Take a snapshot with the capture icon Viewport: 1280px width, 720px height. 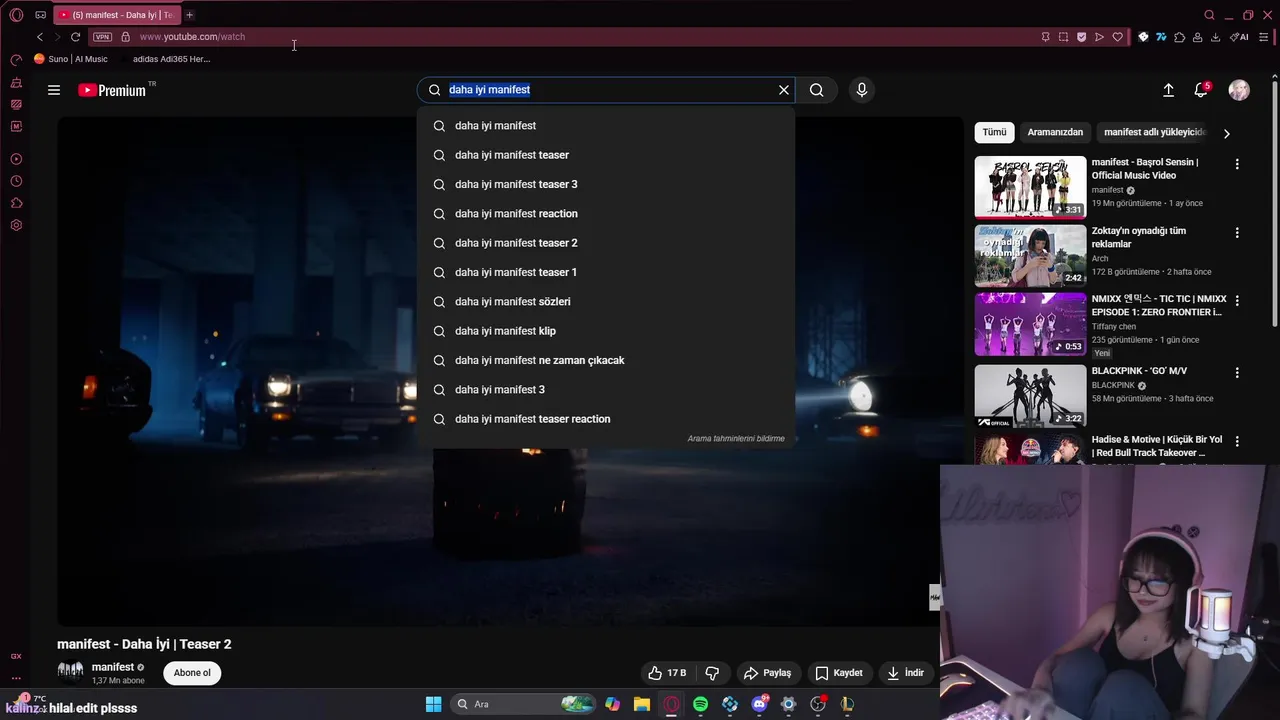pos(1063,37)
